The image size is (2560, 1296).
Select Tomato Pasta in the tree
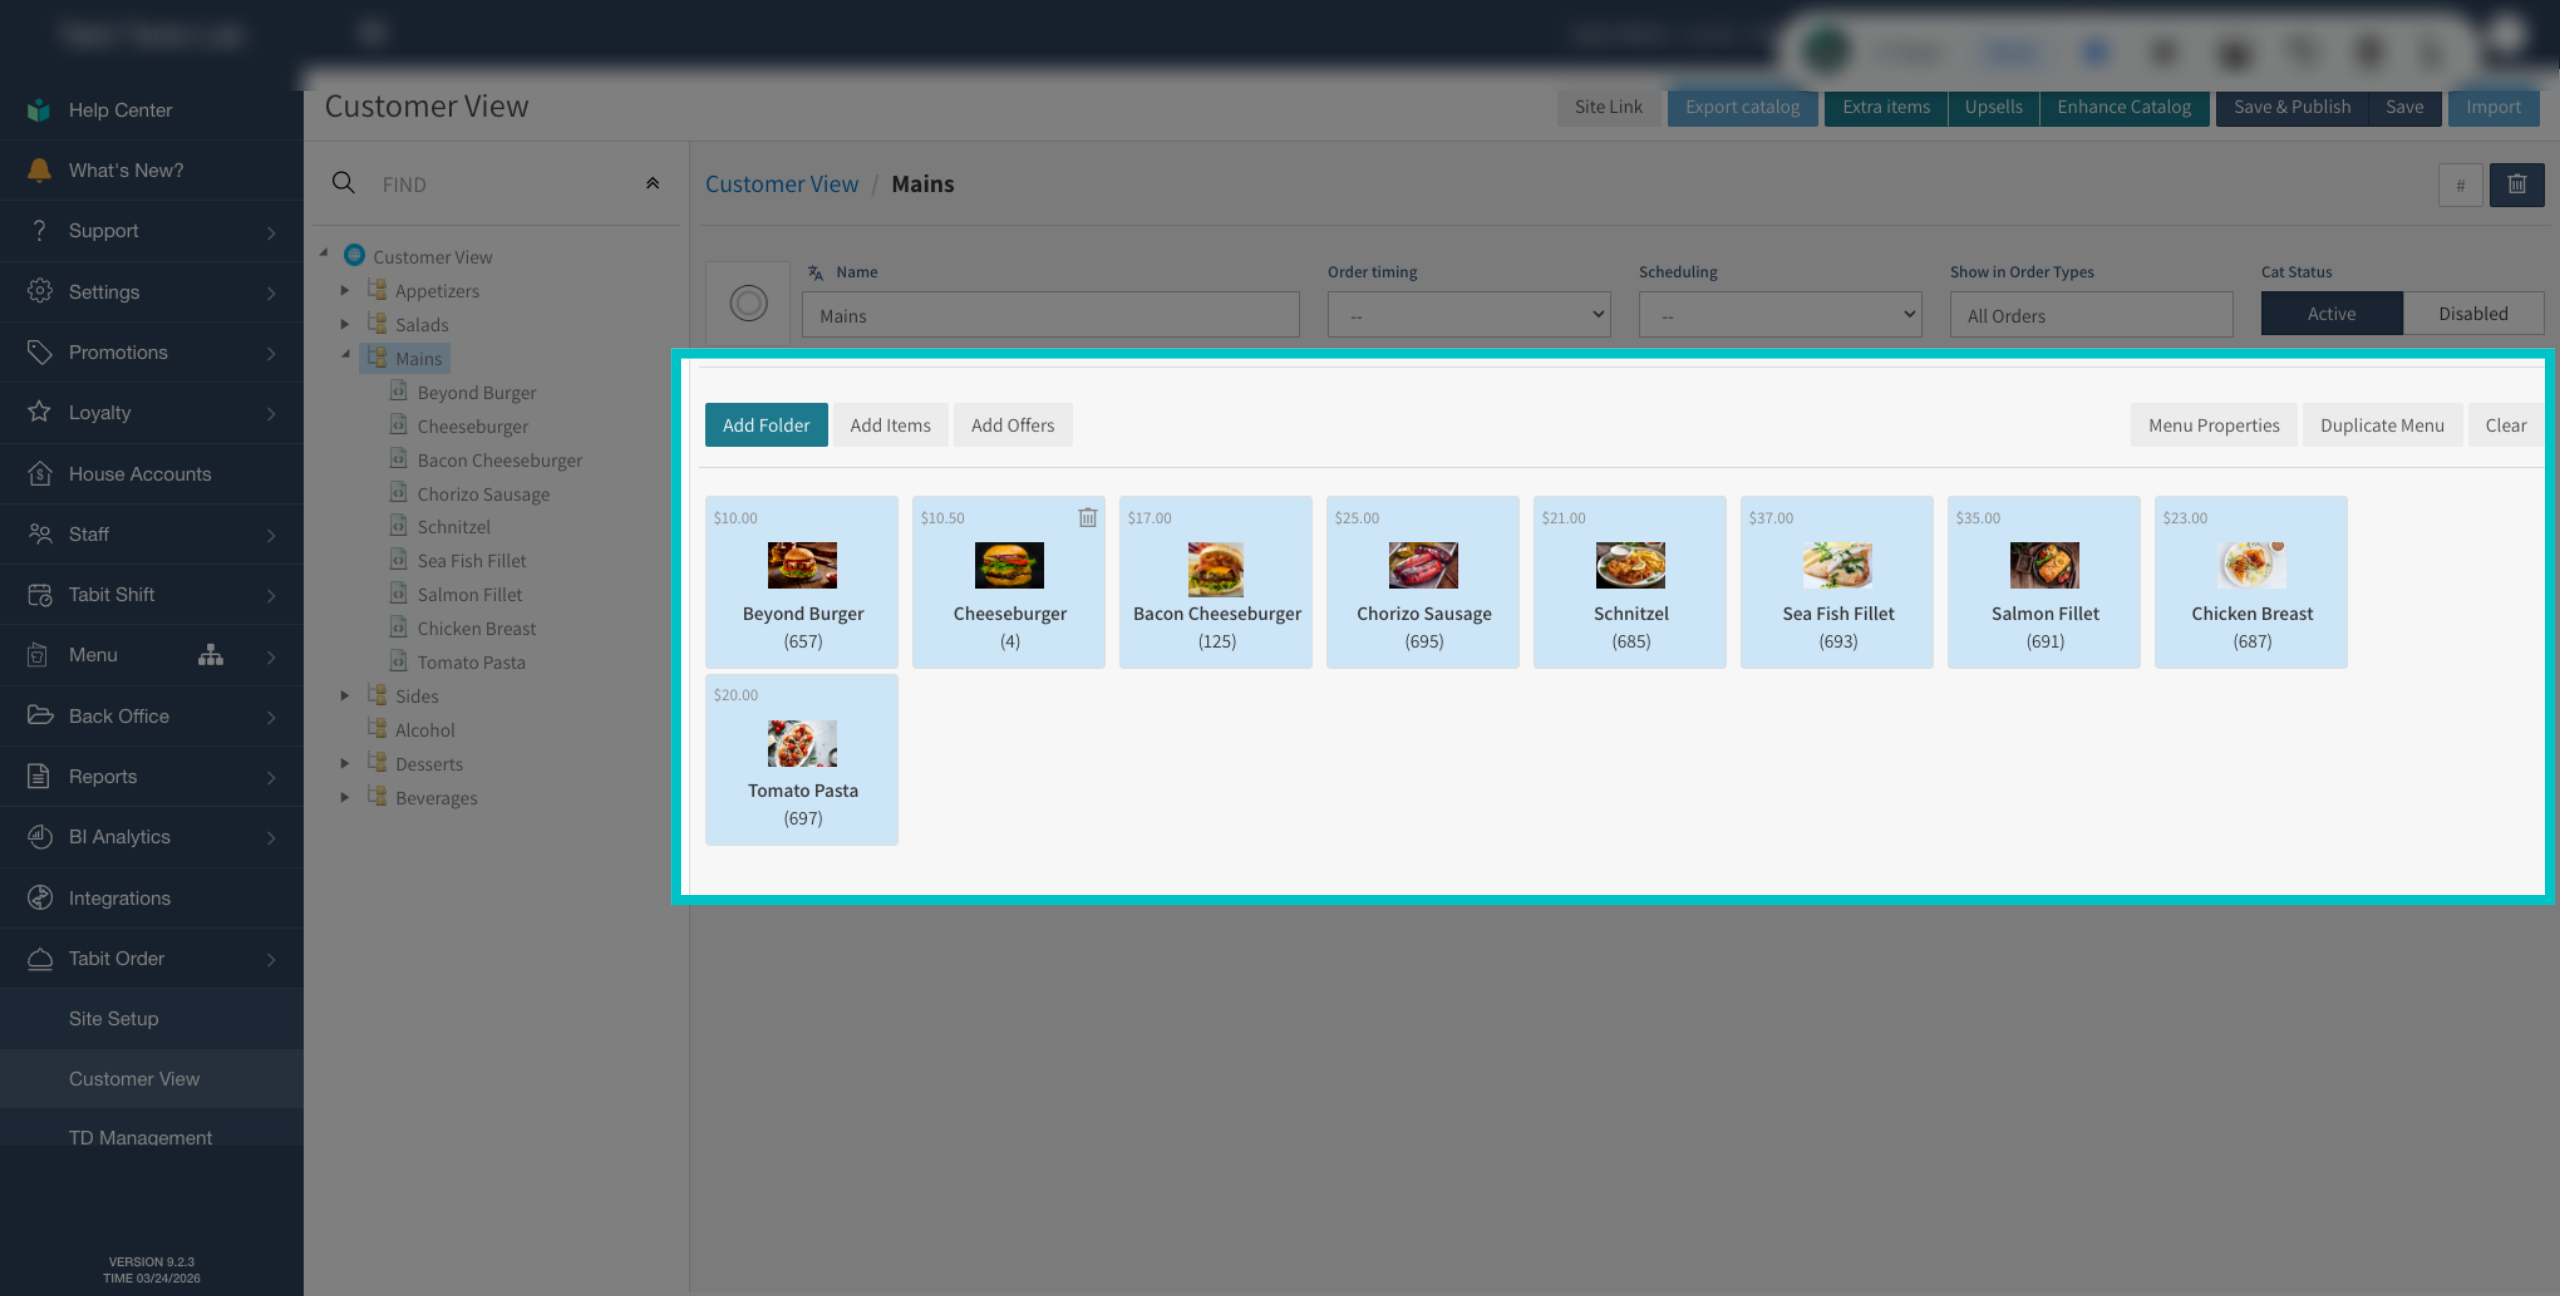pyautogui.click(x=471, y=662)
